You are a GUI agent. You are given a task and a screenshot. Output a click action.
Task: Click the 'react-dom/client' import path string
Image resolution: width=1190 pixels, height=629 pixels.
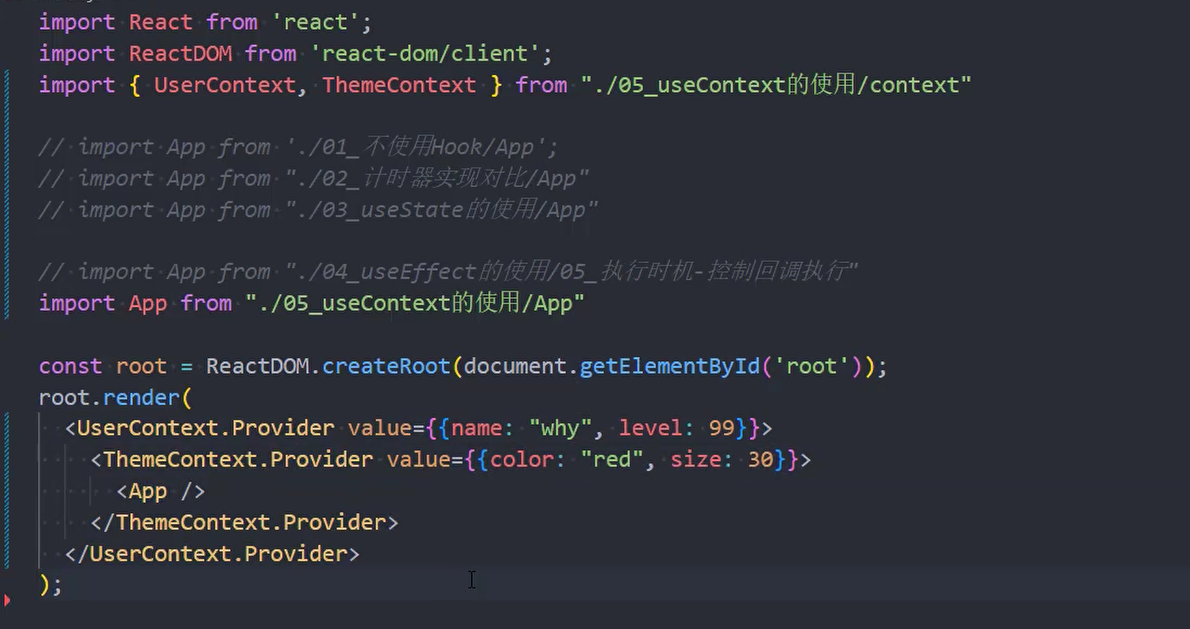[x=425, y=53]
